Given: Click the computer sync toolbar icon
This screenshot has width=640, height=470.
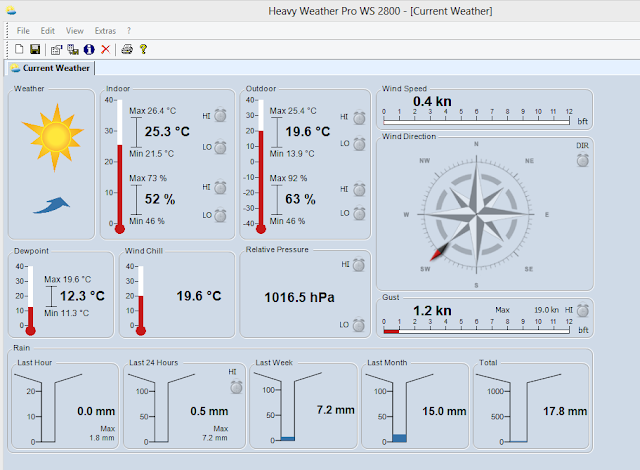Looking at the screenshot, I should [73, 50].
